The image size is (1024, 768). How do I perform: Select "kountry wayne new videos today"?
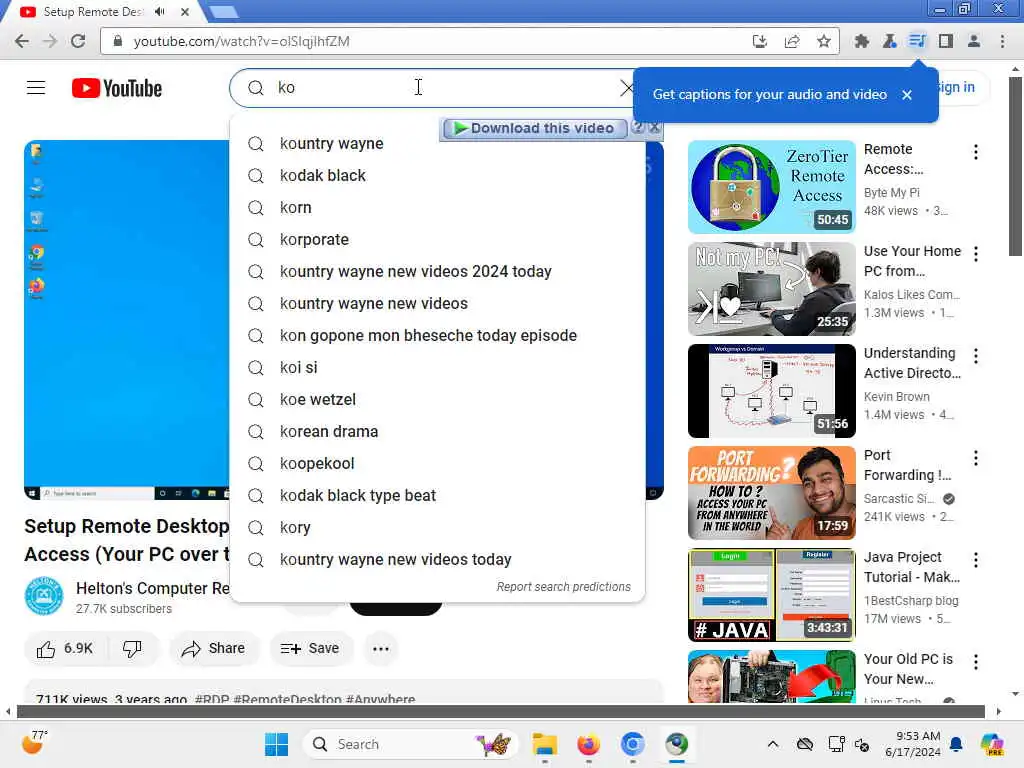pos(437,560)
